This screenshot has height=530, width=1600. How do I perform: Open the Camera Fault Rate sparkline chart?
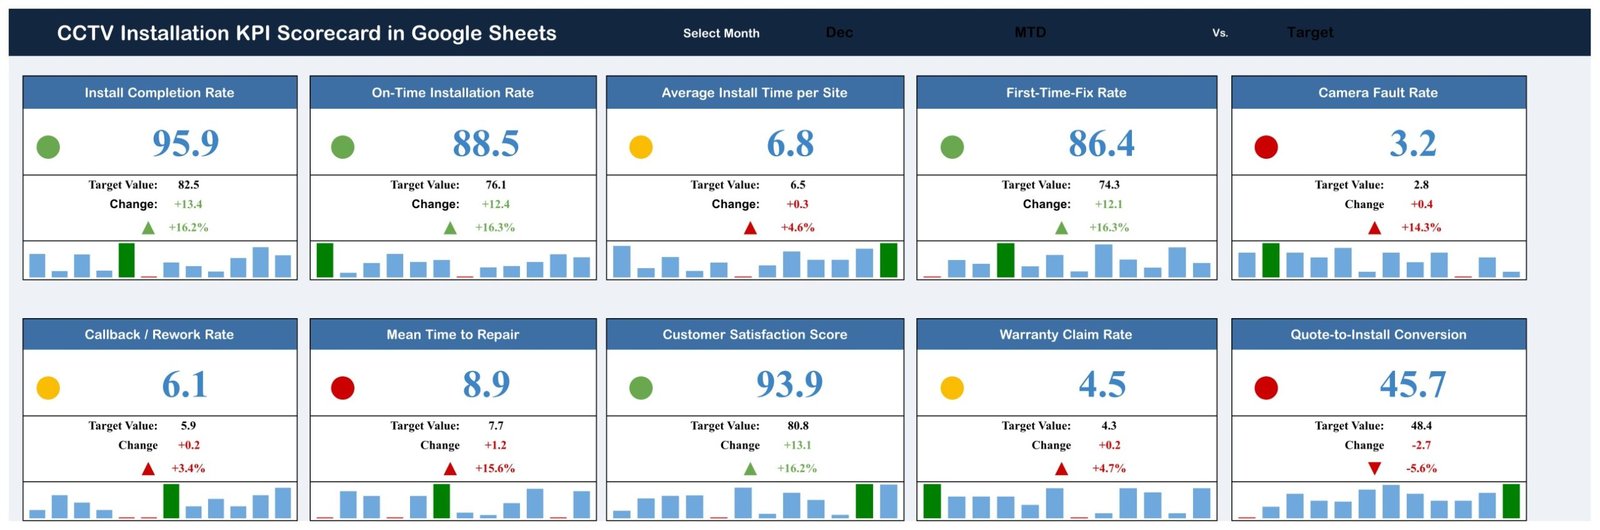tap(1379, 260)
